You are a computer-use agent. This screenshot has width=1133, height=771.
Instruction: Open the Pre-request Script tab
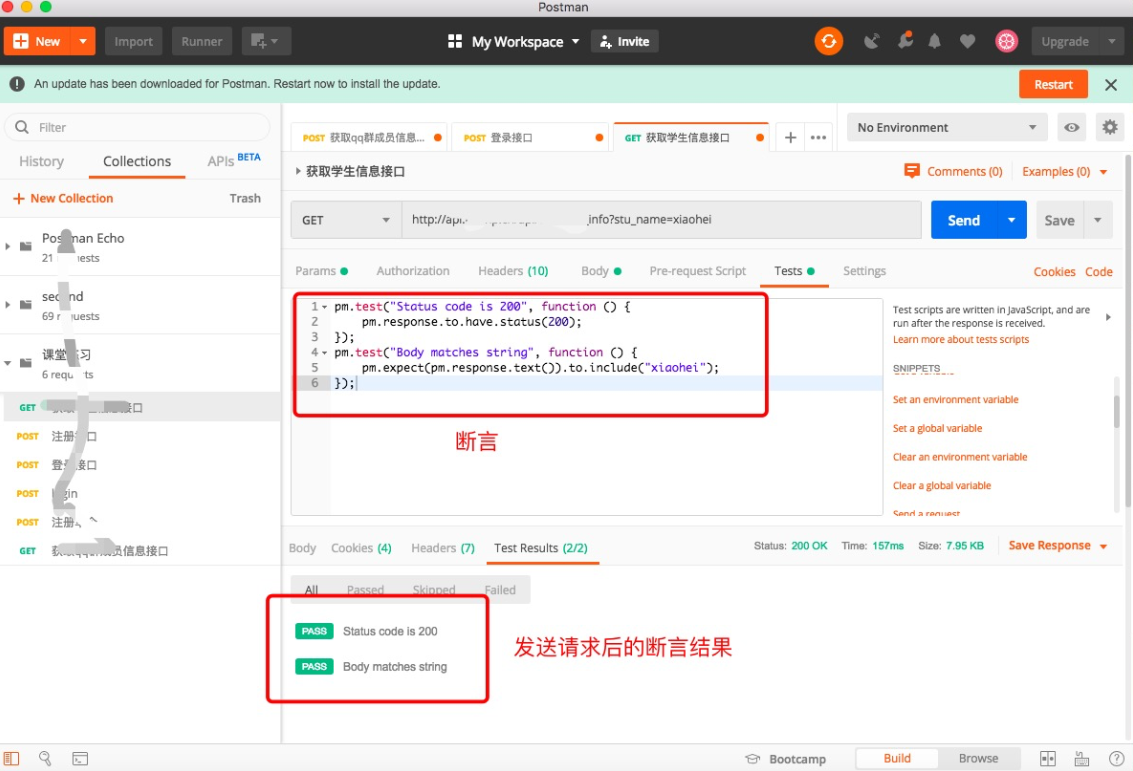click(697, 271)
